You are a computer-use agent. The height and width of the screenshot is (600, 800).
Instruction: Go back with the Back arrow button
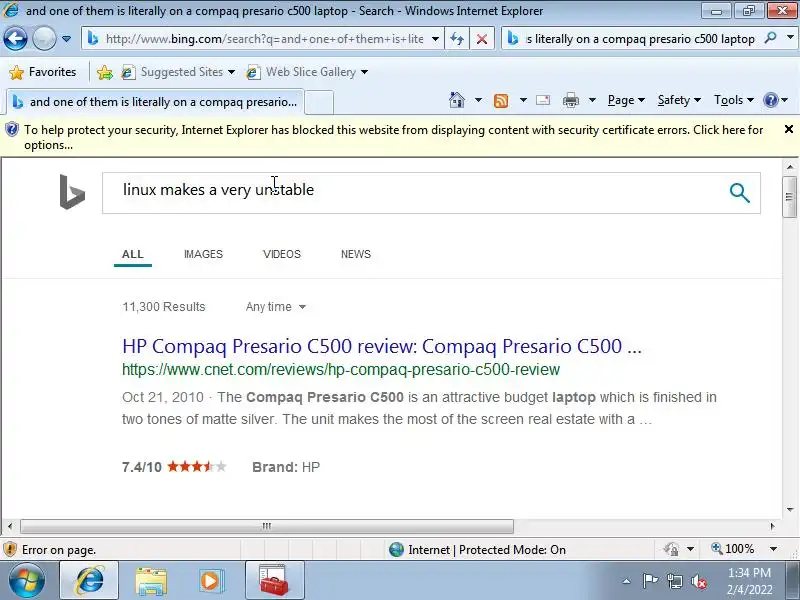point(15,39)
